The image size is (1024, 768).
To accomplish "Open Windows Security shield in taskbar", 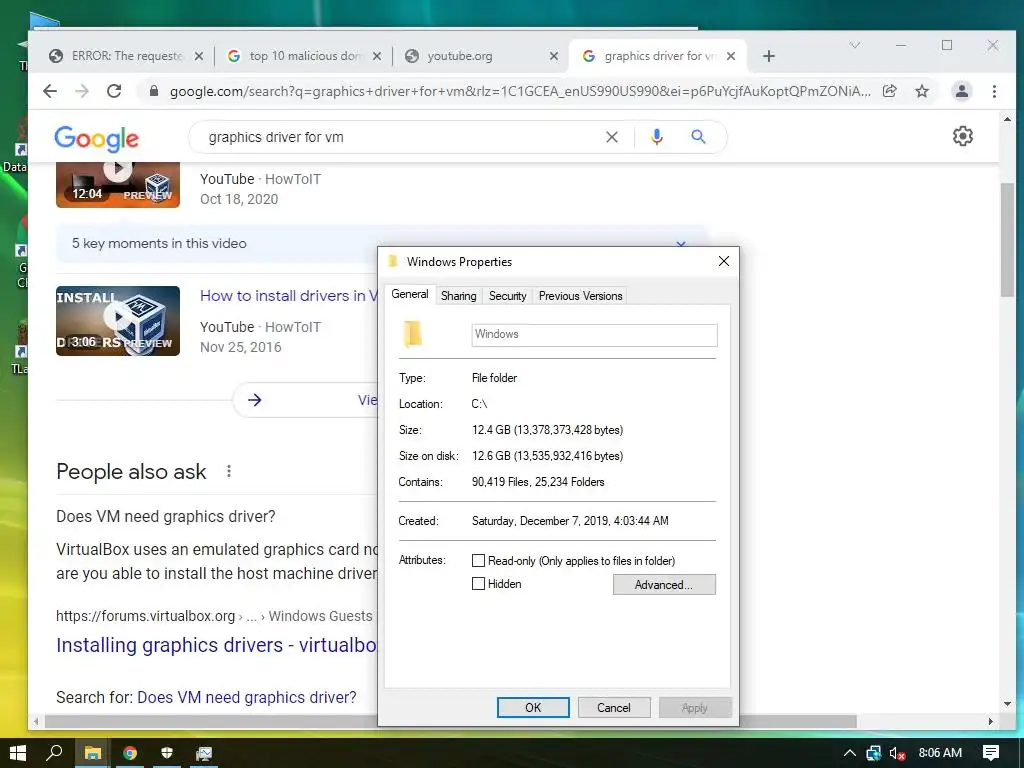I will coord(167,753).
